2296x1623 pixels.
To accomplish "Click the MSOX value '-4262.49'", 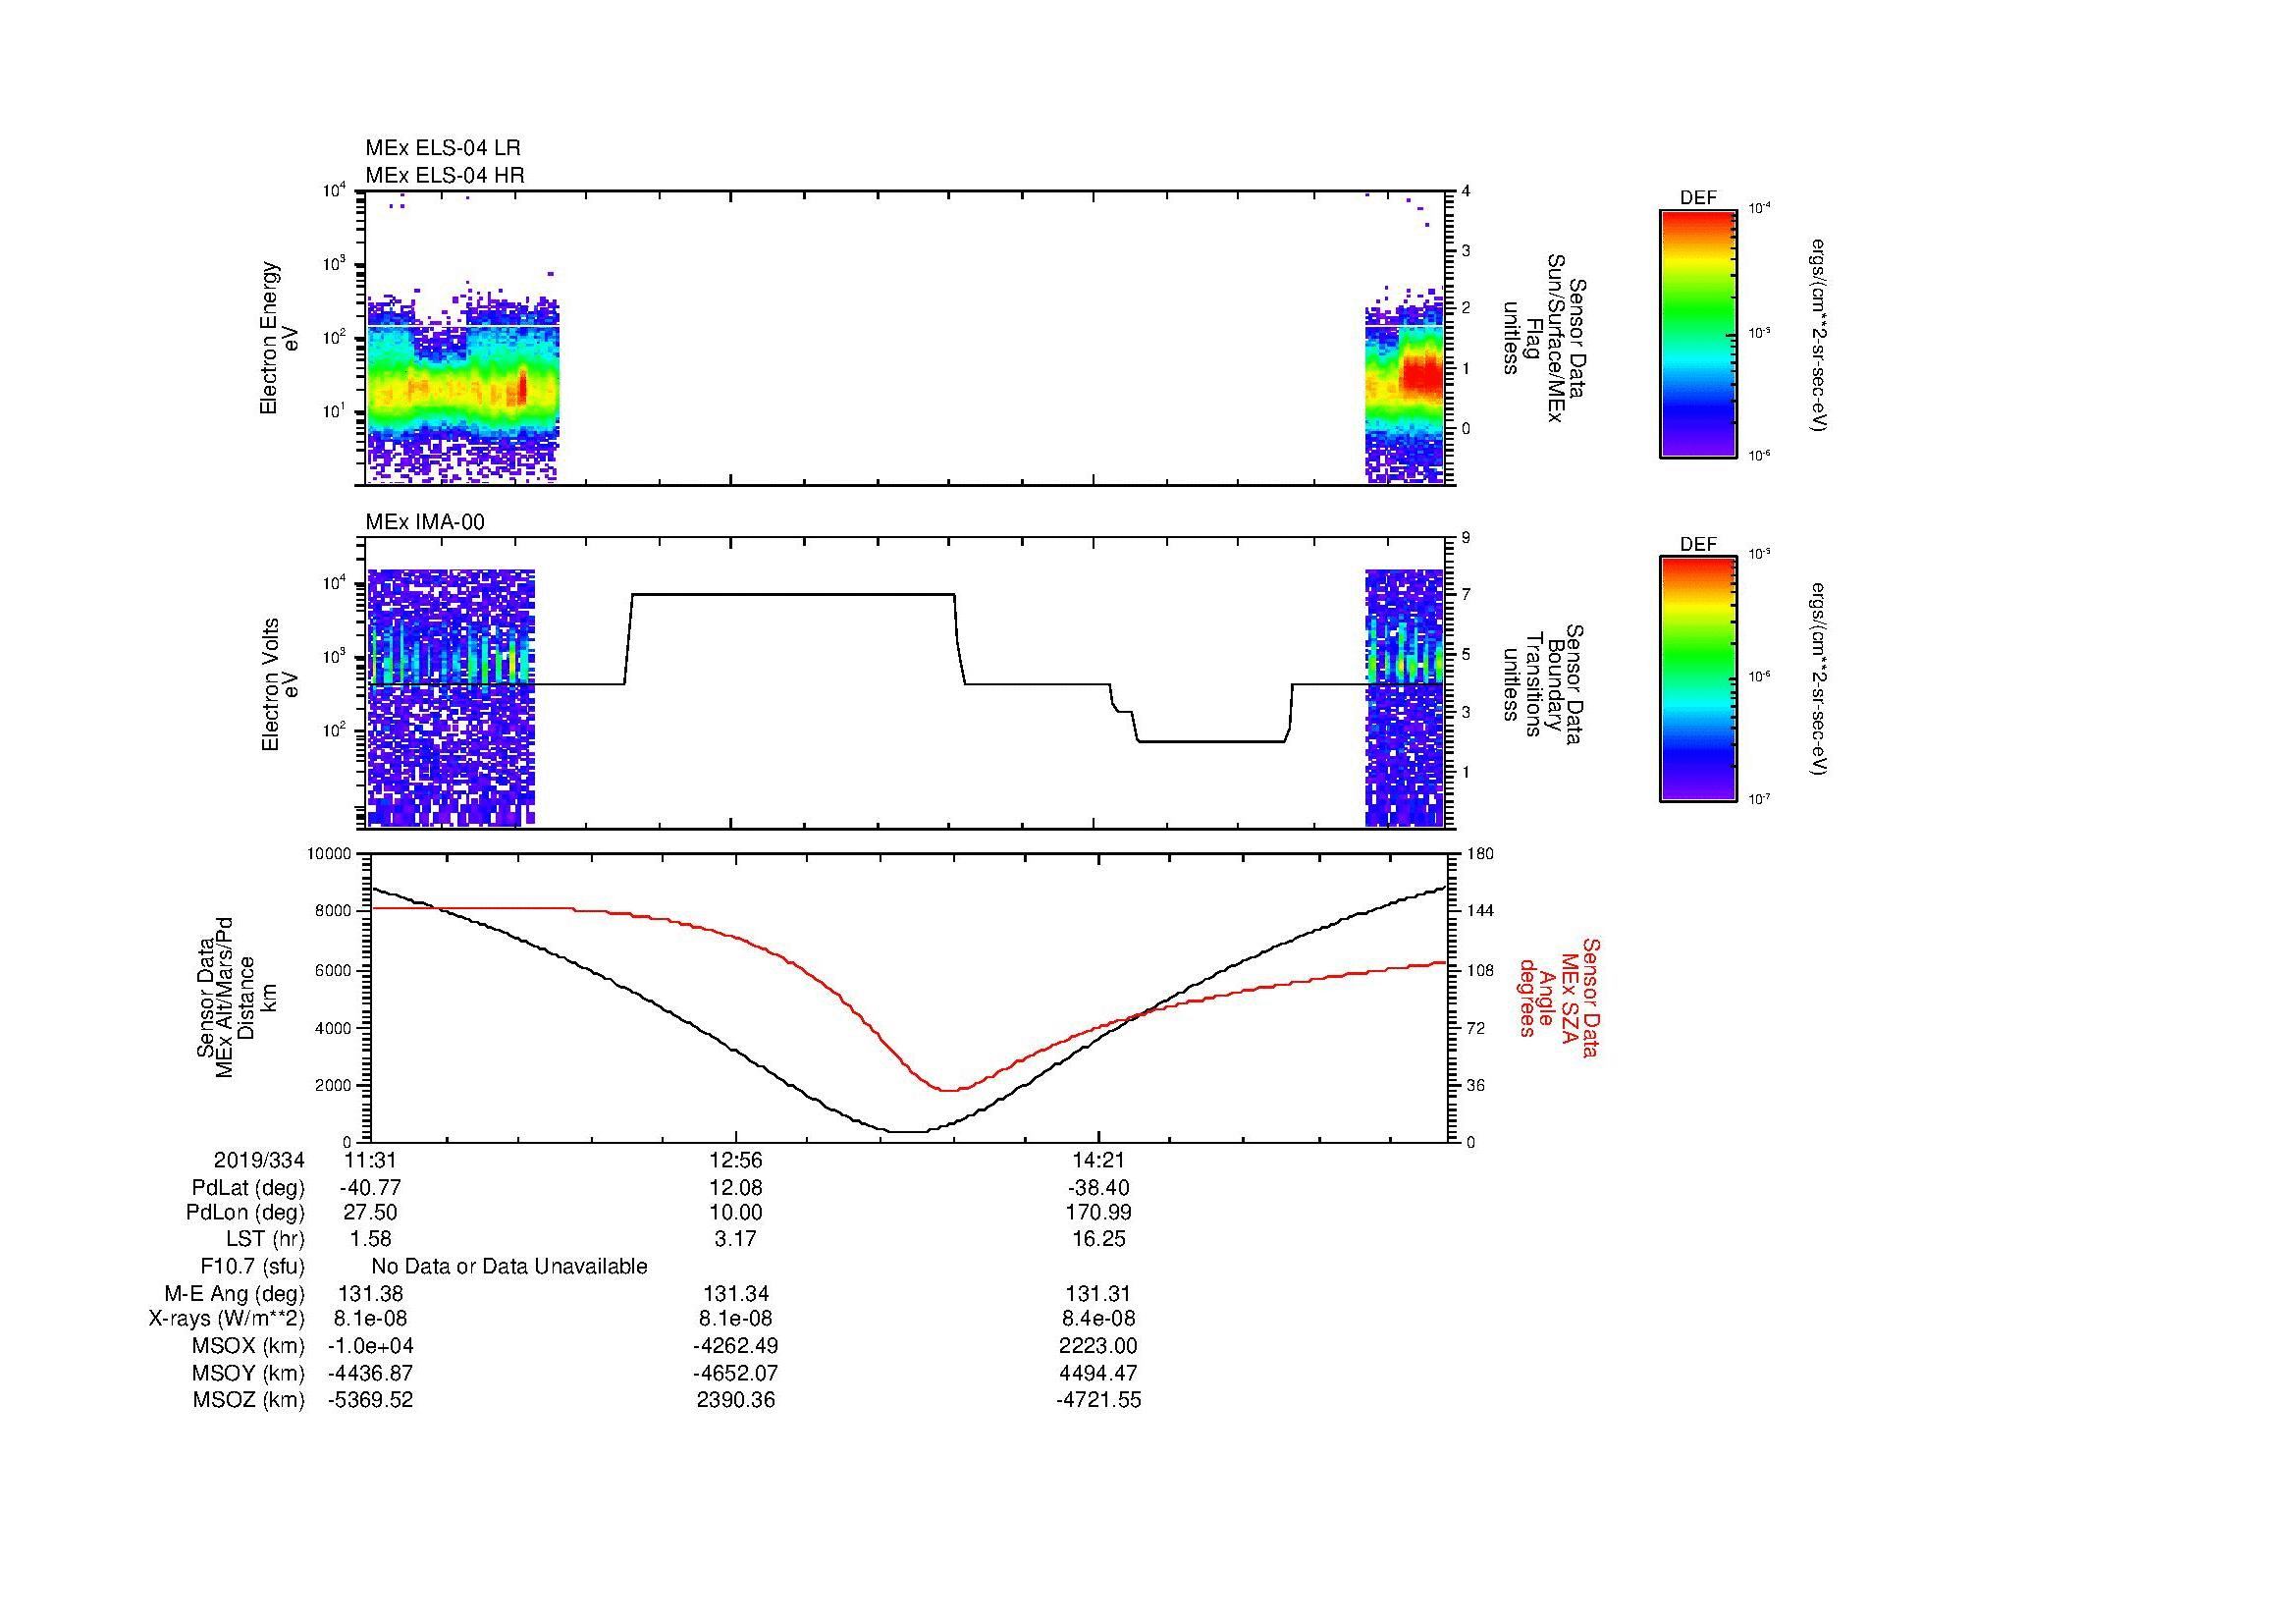I will click(736, 1346).
